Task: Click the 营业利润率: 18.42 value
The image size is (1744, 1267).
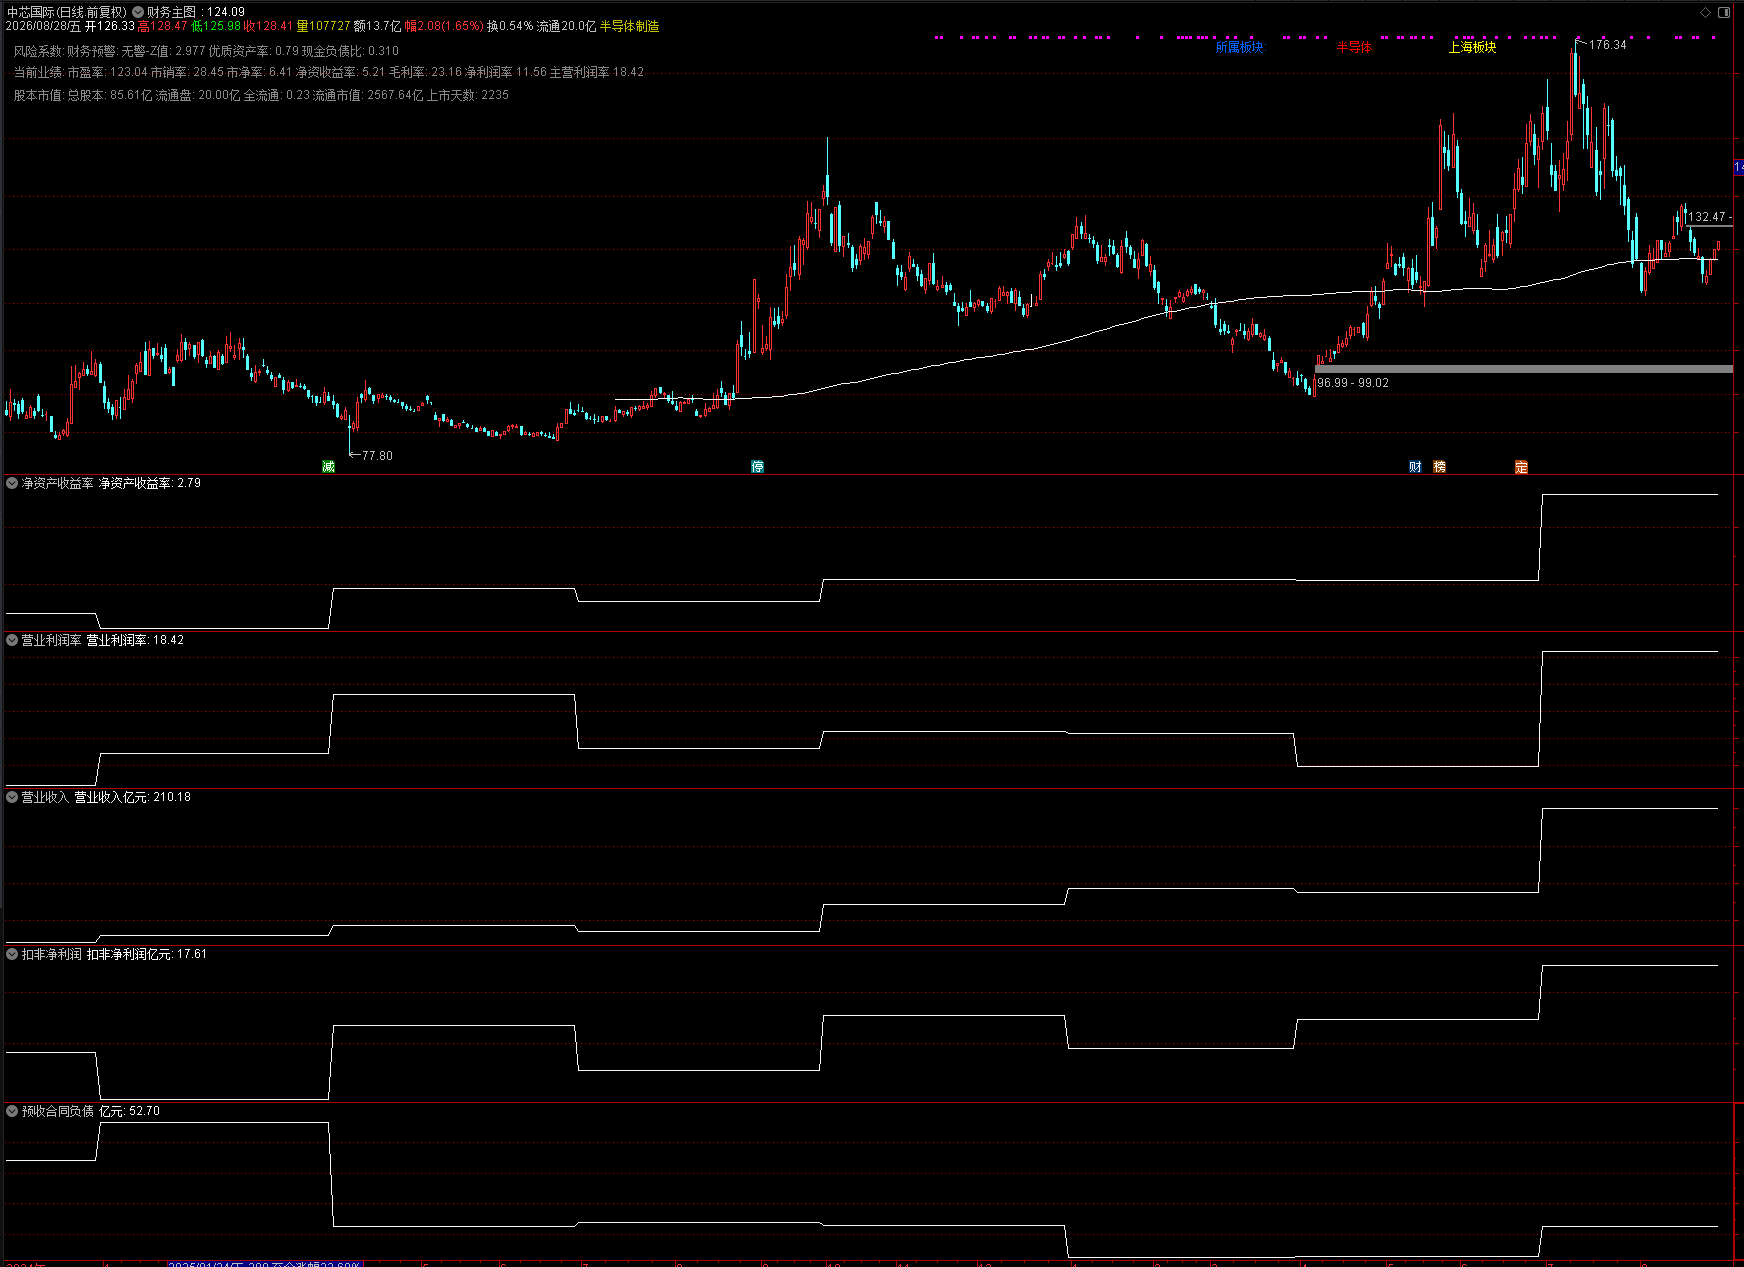Action: (x=135, y=640)
